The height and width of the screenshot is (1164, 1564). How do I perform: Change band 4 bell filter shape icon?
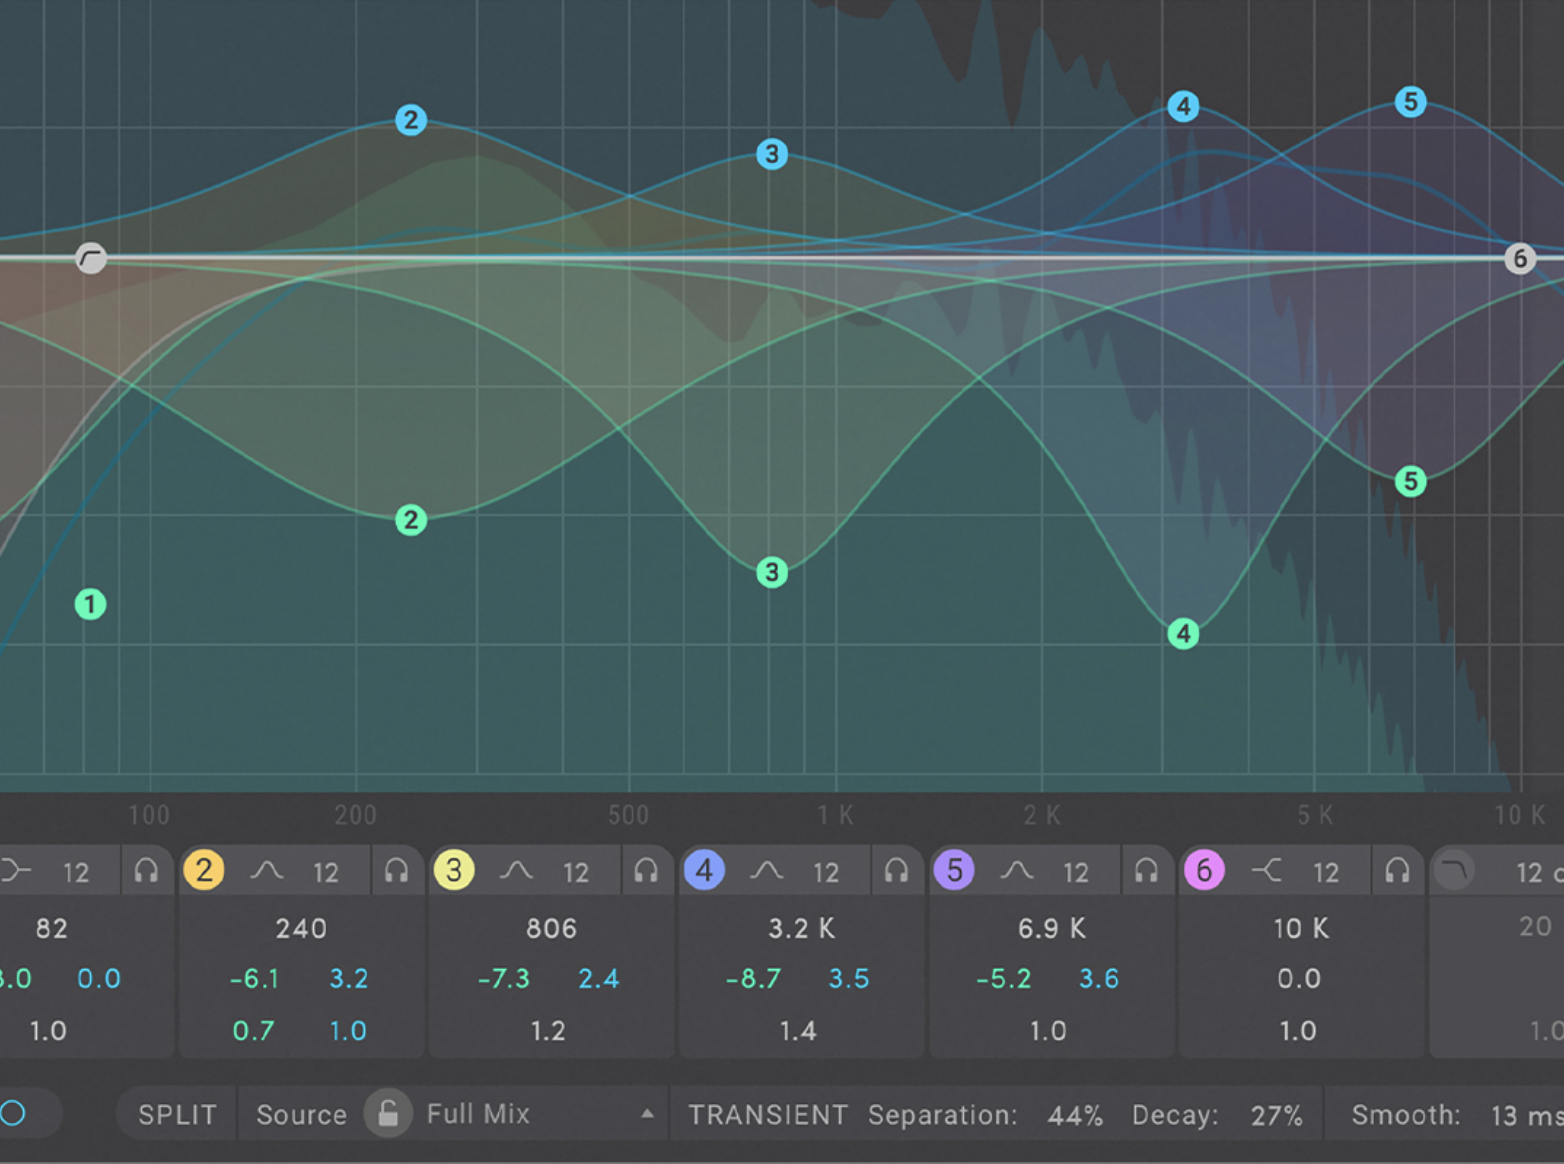pos(766,871)
